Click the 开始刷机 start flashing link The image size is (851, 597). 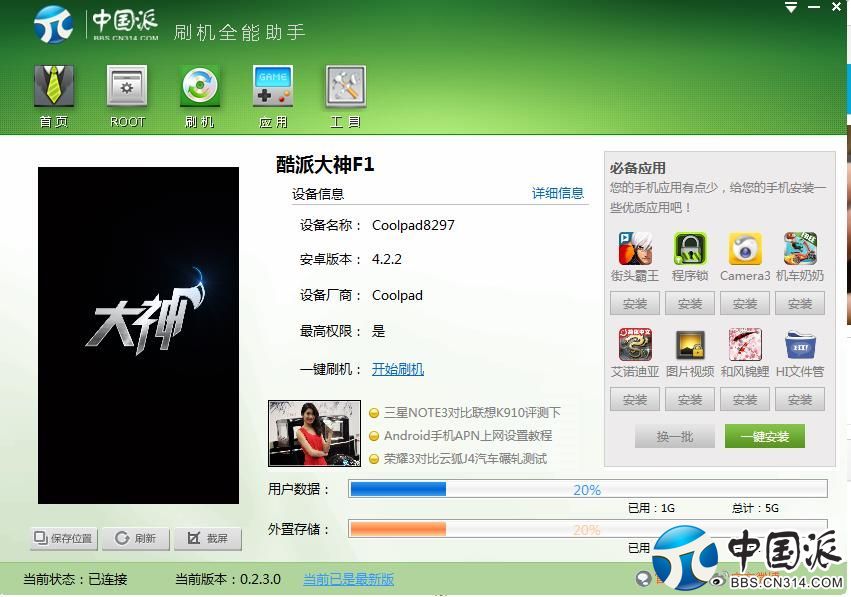click(398, 369)
